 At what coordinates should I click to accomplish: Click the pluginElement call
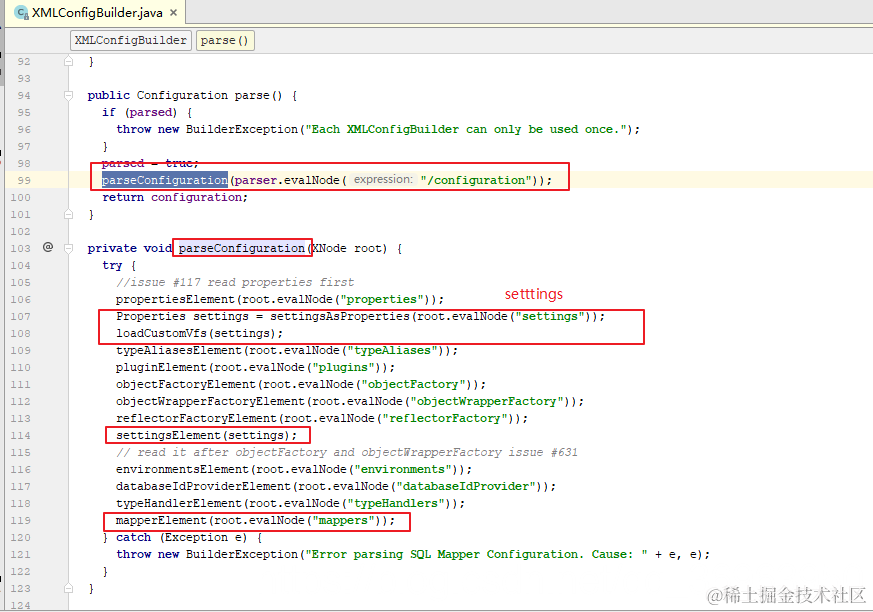click(161, 368)
